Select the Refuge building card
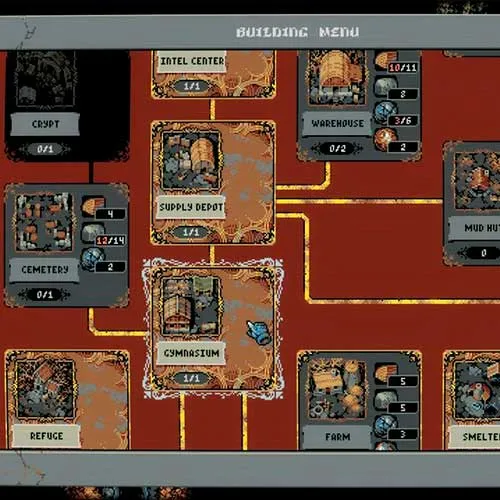The width and height of the screenshot is (500, 500). coord(67,399)
